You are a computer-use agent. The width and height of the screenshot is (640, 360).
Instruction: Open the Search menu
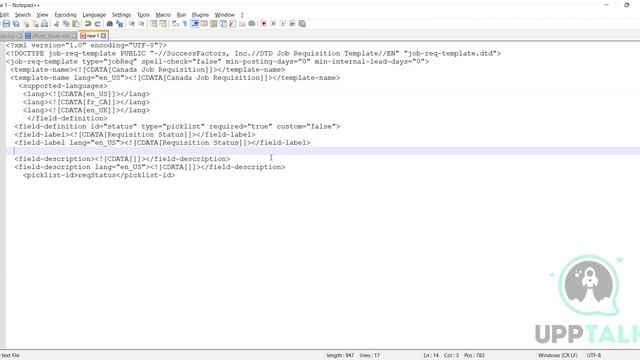[23, 15]
